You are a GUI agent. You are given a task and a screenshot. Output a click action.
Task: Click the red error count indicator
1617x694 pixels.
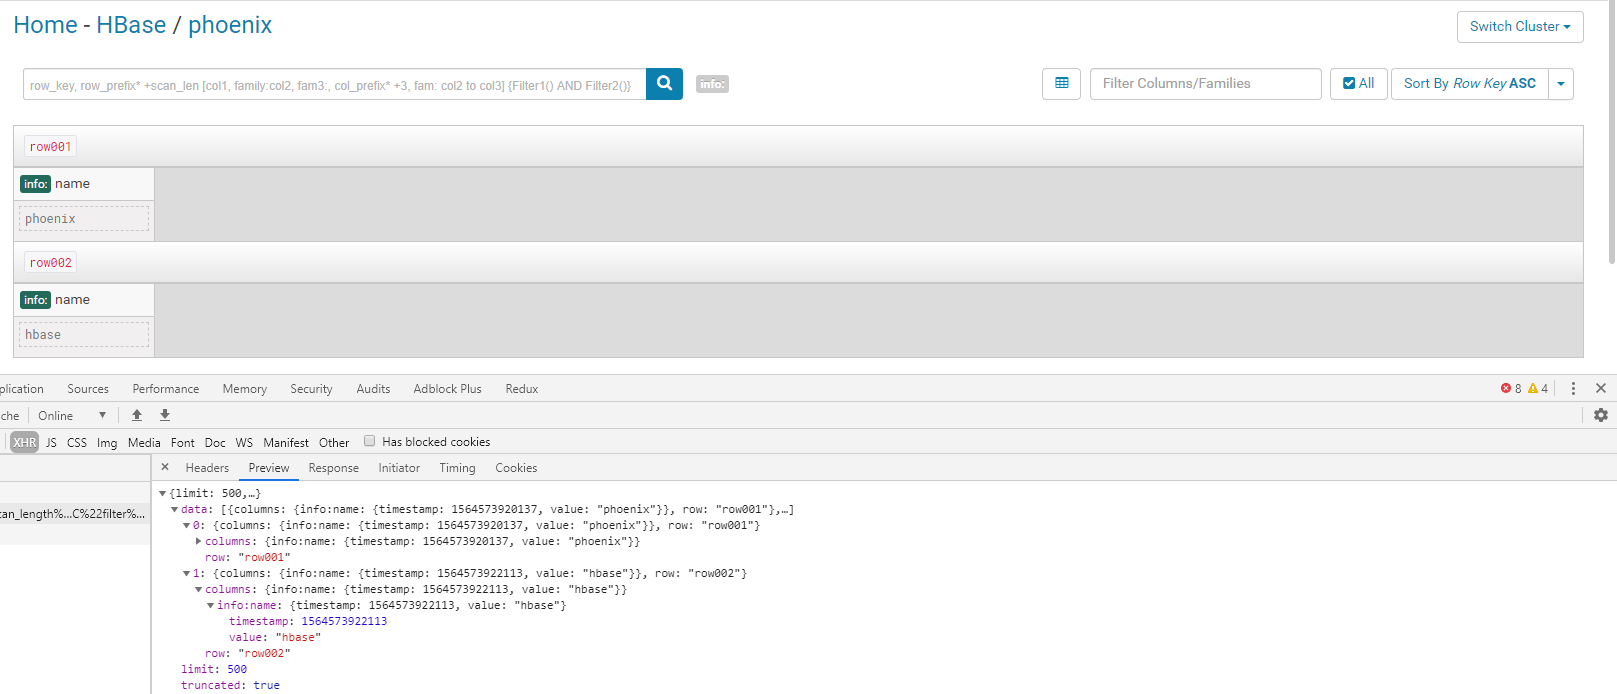coord(1511,388)
